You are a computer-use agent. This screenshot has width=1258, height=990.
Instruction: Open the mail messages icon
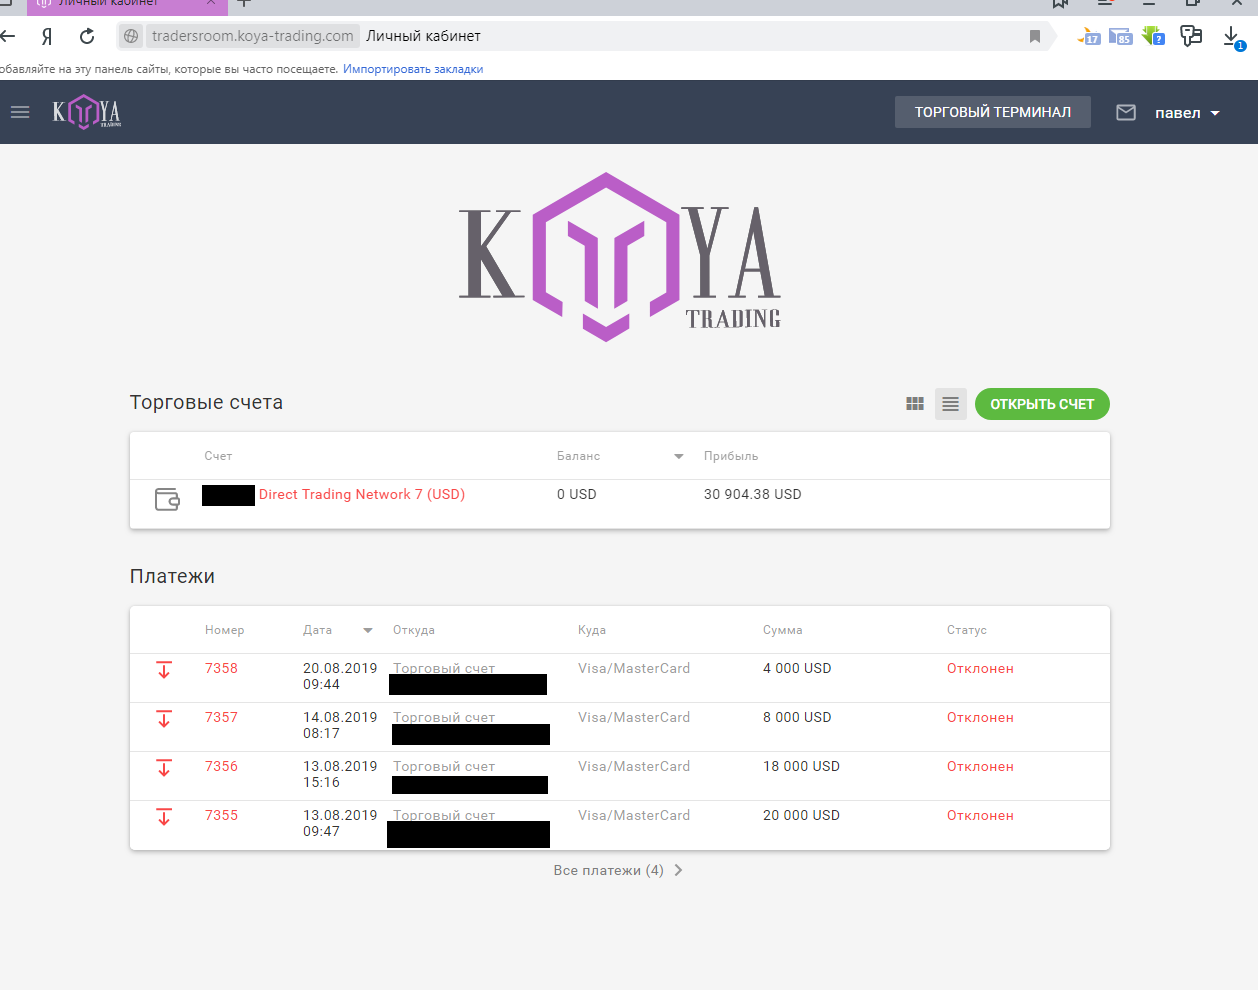click(1126, 112)
